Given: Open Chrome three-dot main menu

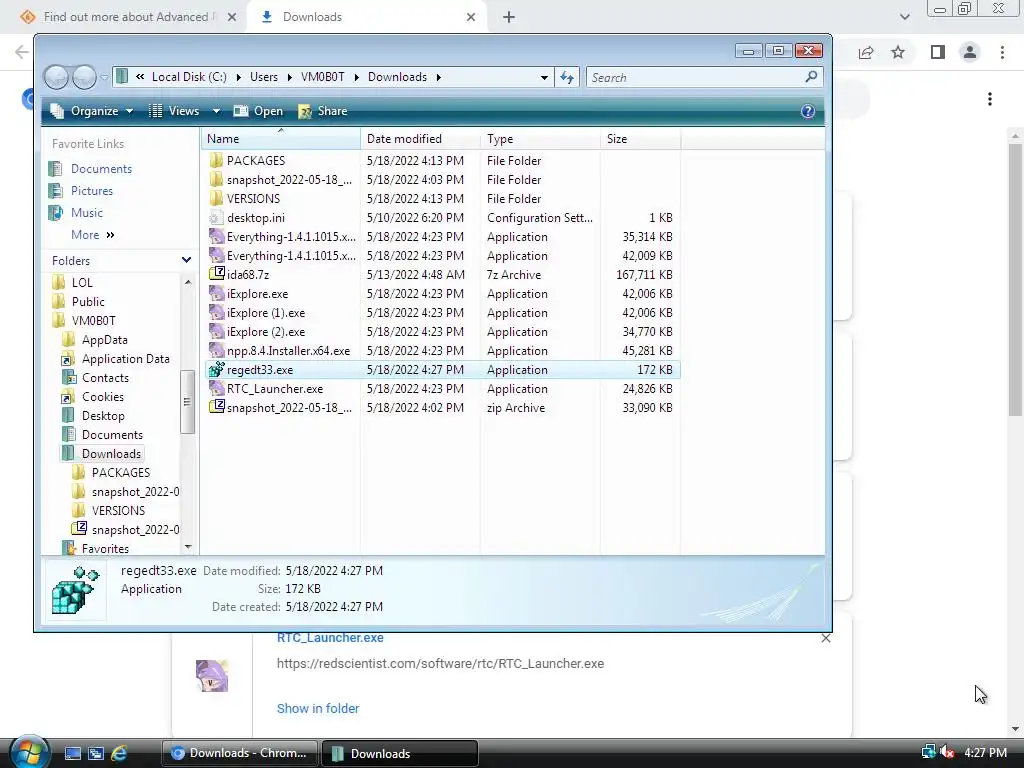Looking at the screenshot, I should coord(1002,52).
